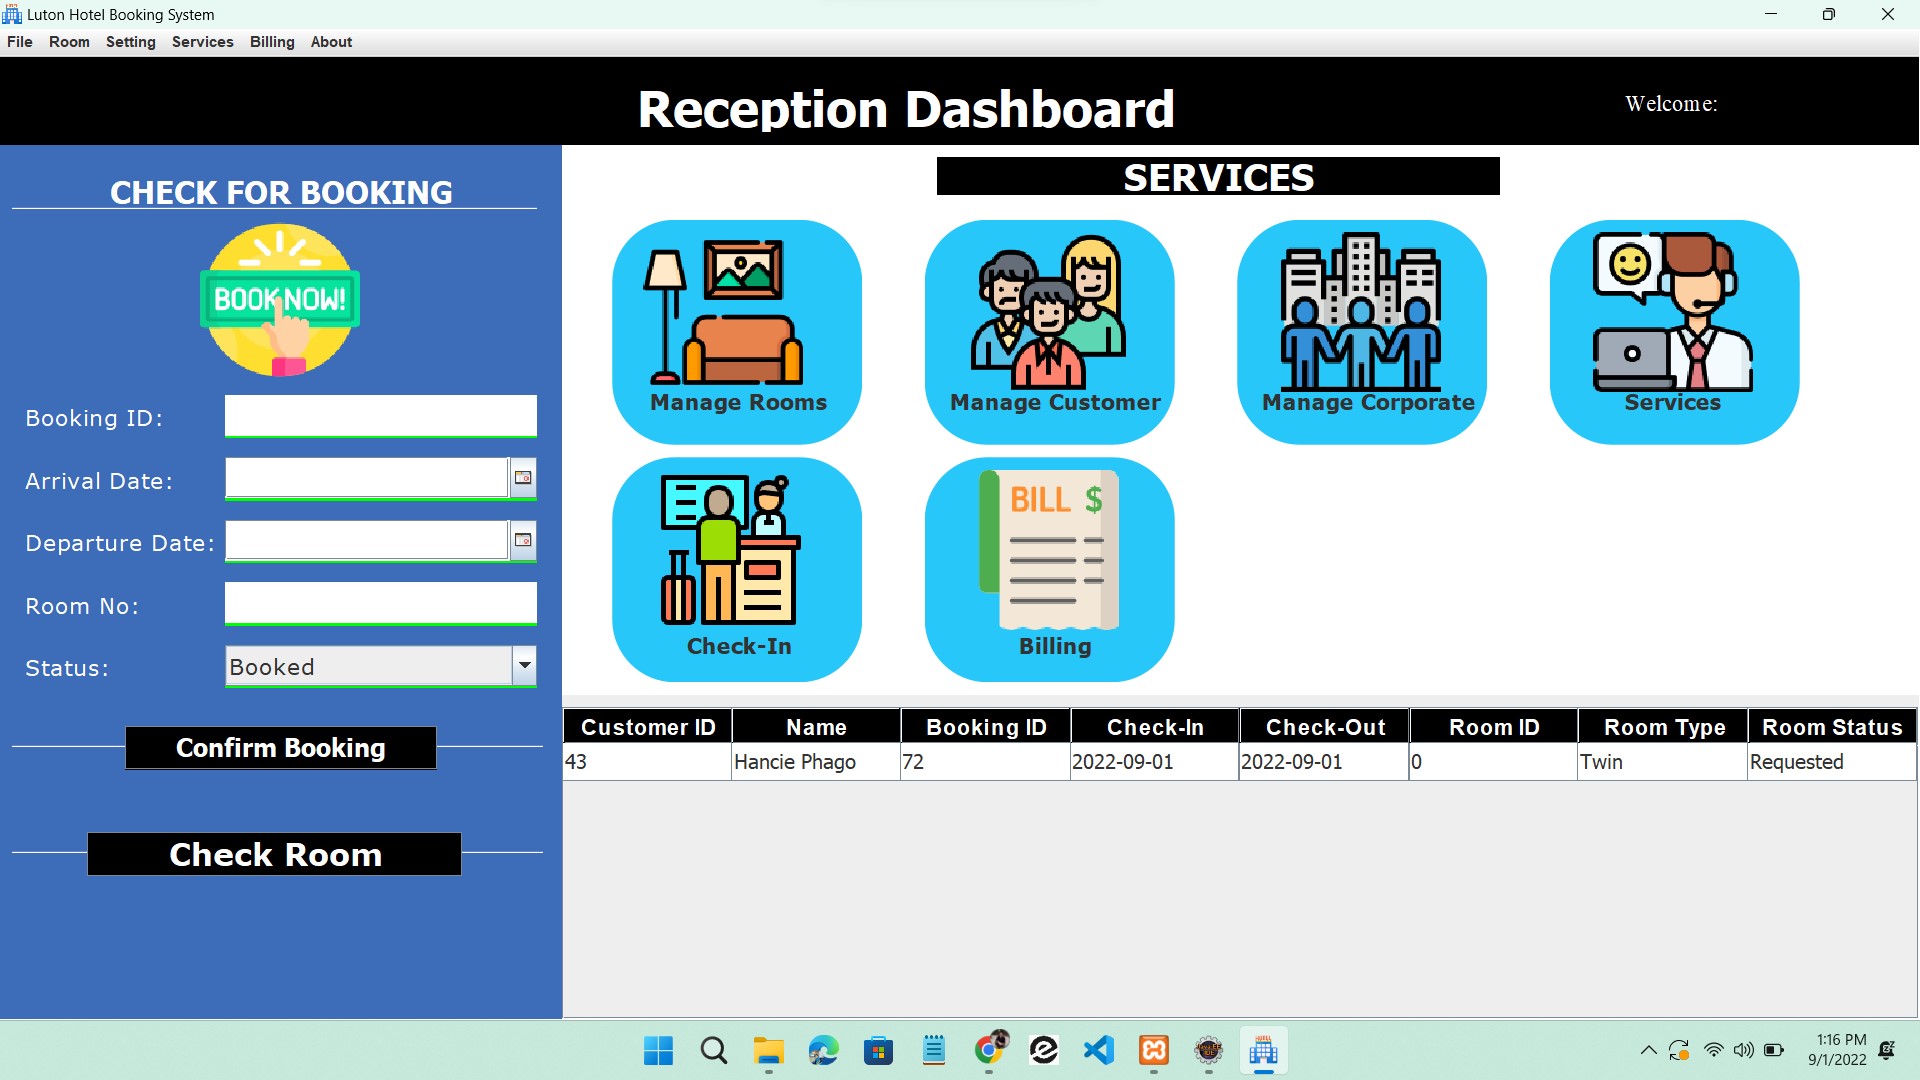Open the Visual Studio Code taskbar icon
This screenshot has height=1080, width=1920.
point(1099,1050)
